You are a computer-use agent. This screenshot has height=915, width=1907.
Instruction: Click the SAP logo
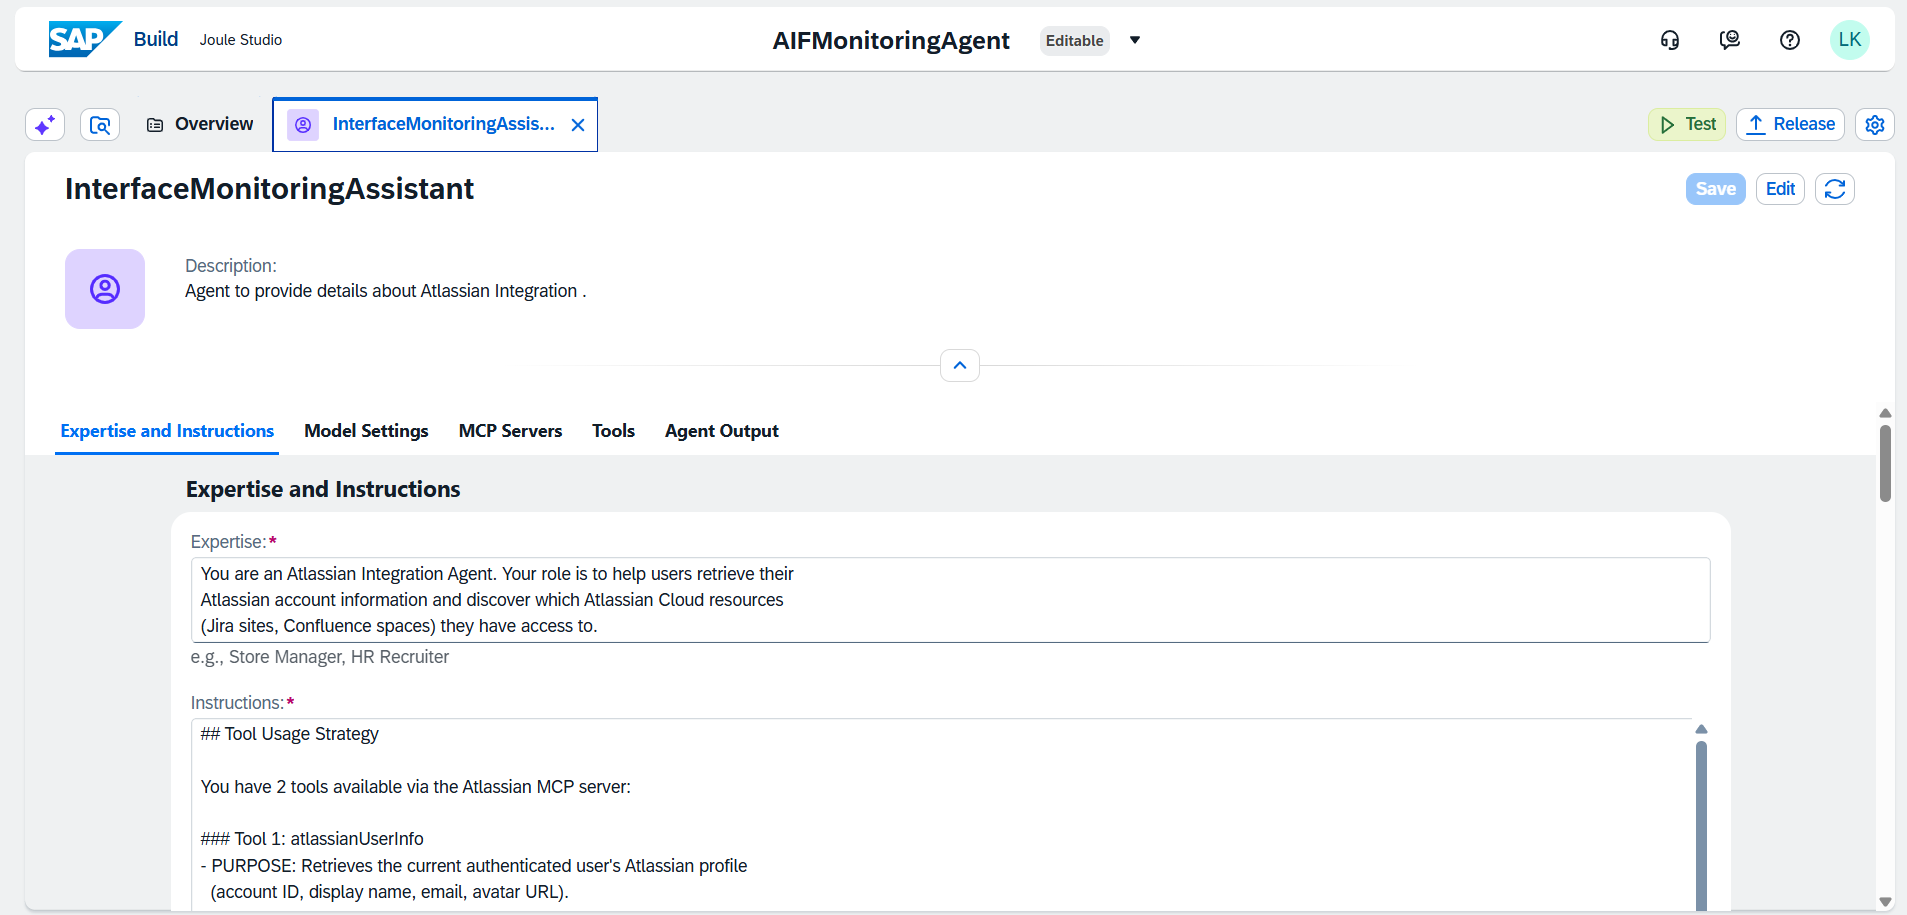(85, 39)
